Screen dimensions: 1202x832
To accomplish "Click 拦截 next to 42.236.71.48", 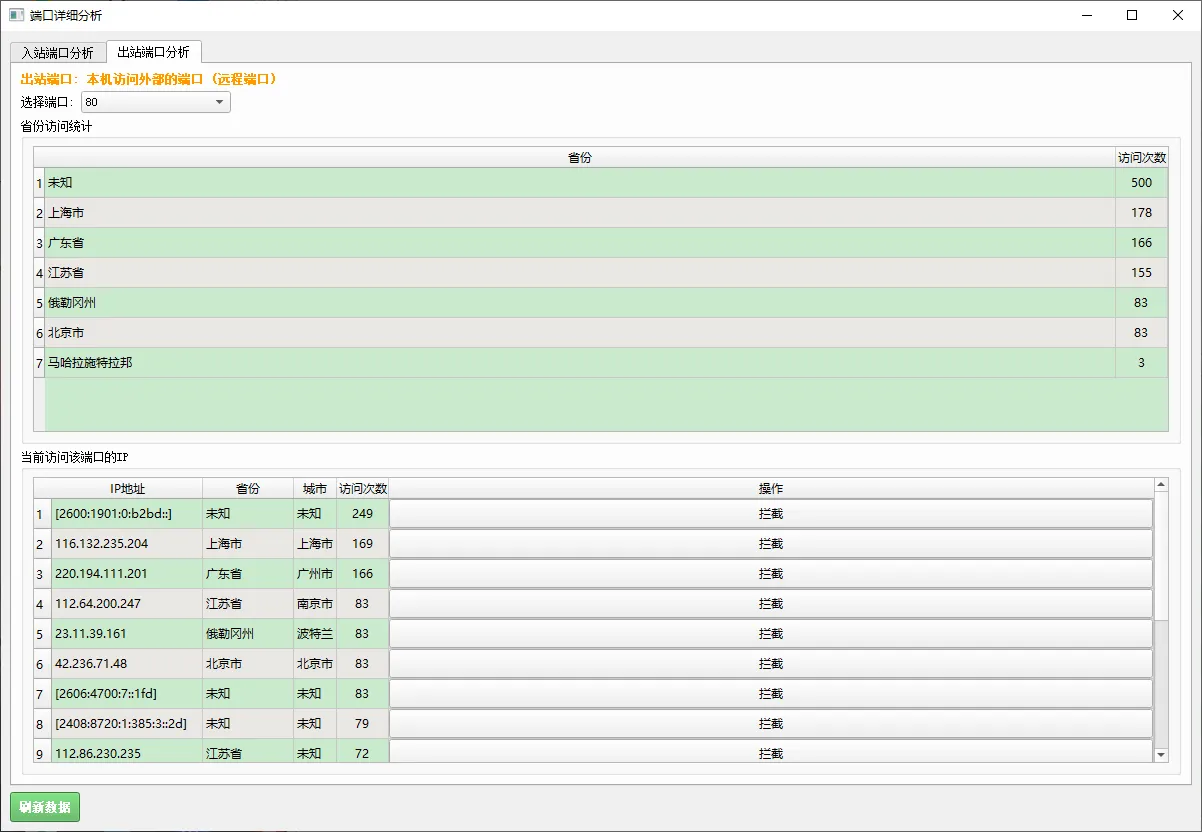I will (x=770, y=663).
